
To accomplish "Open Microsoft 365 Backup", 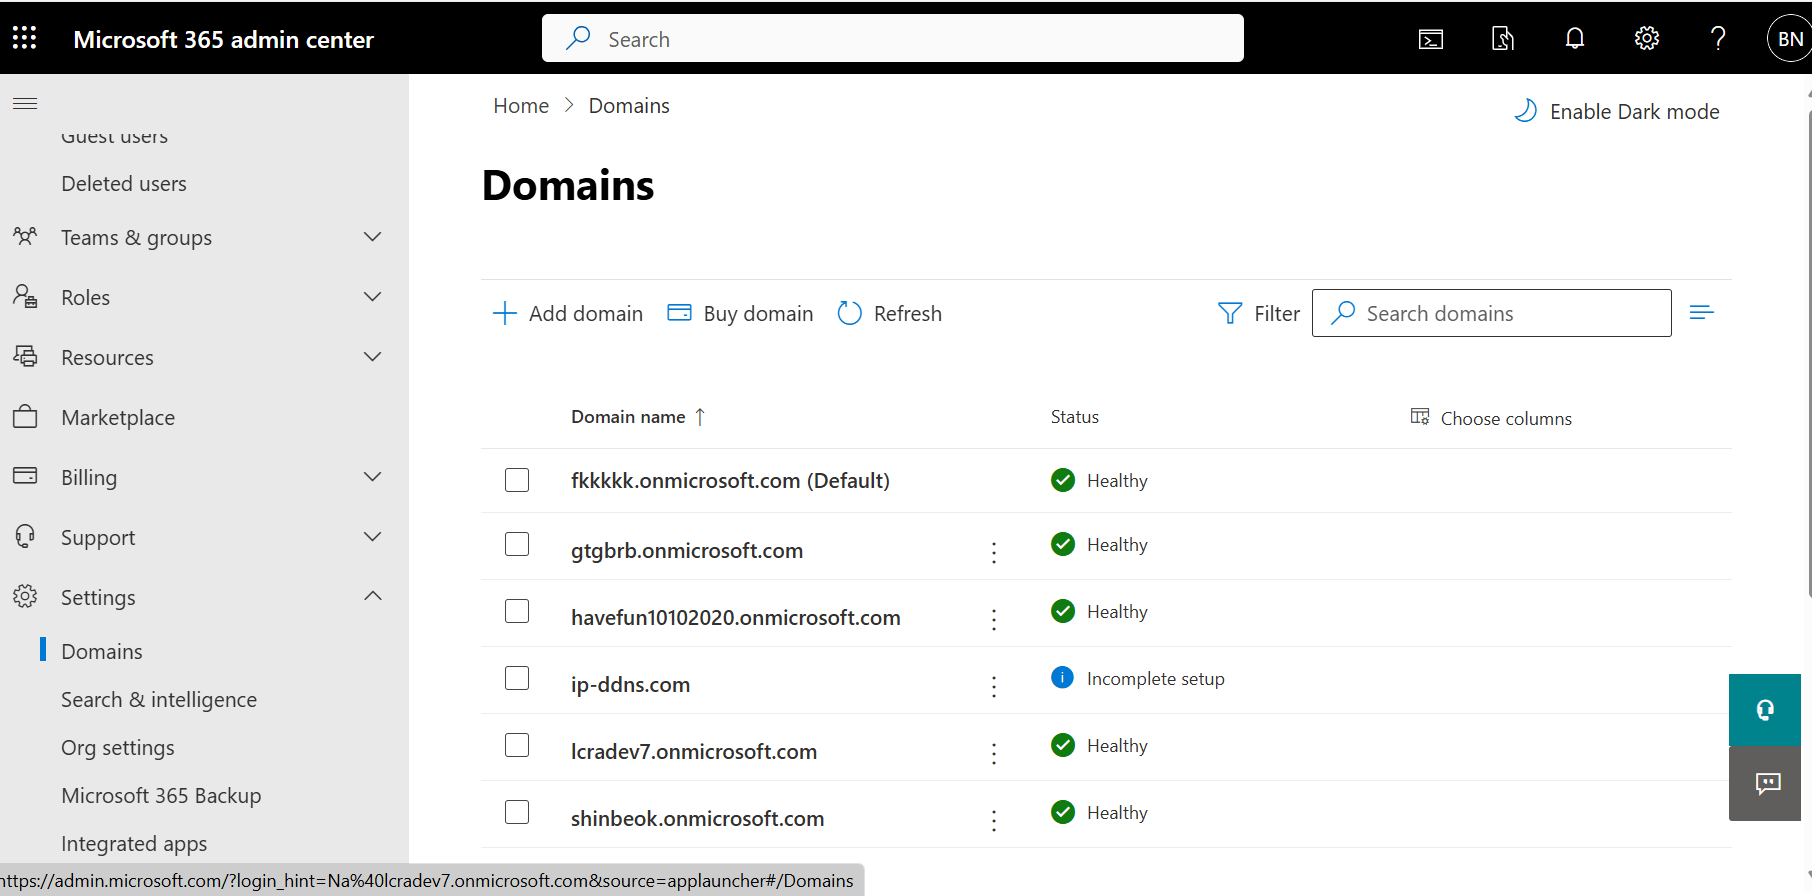I will pyautogui.click(x=161, y=796).
